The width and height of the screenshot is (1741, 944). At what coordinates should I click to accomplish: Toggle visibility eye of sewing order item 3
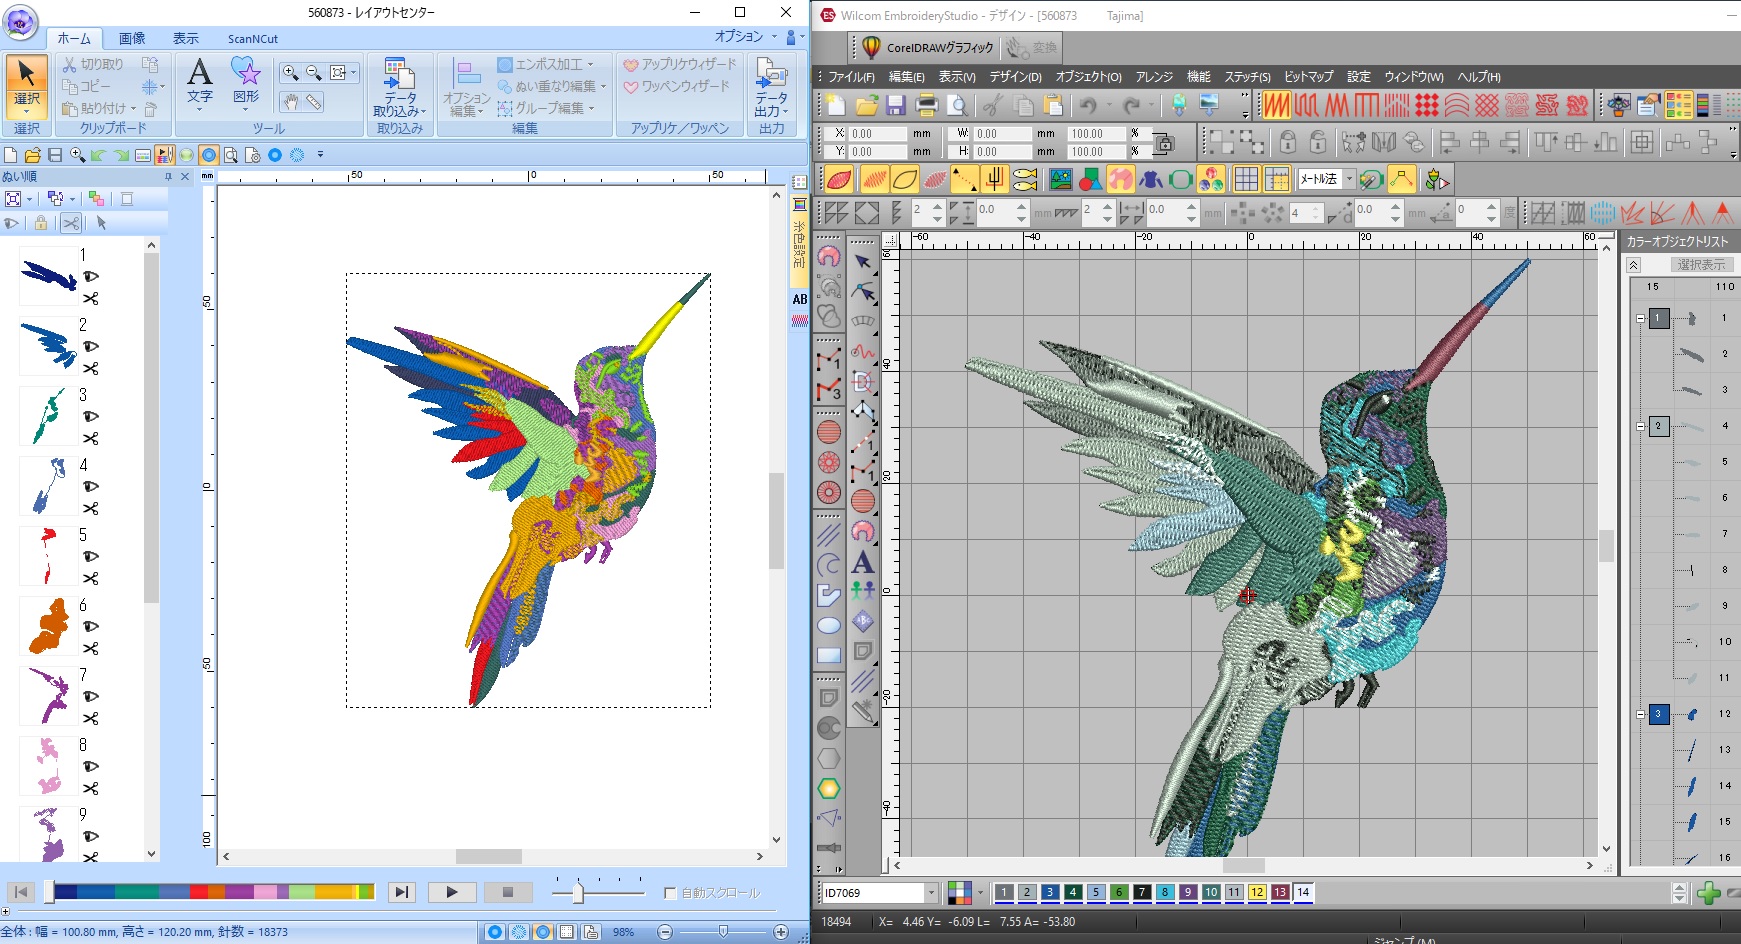tap(91, 417)
